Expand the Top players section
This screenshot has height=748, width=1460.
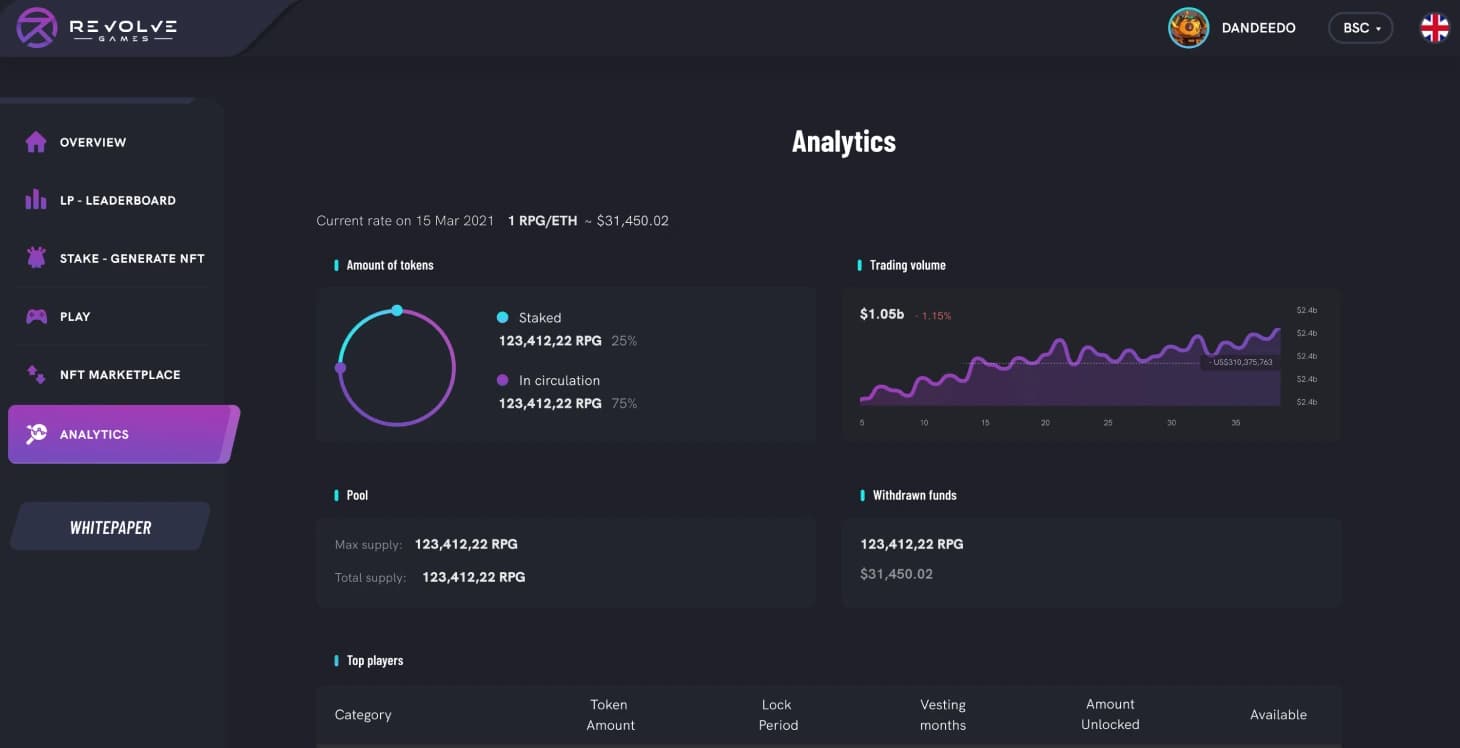(x=375, y=660)
